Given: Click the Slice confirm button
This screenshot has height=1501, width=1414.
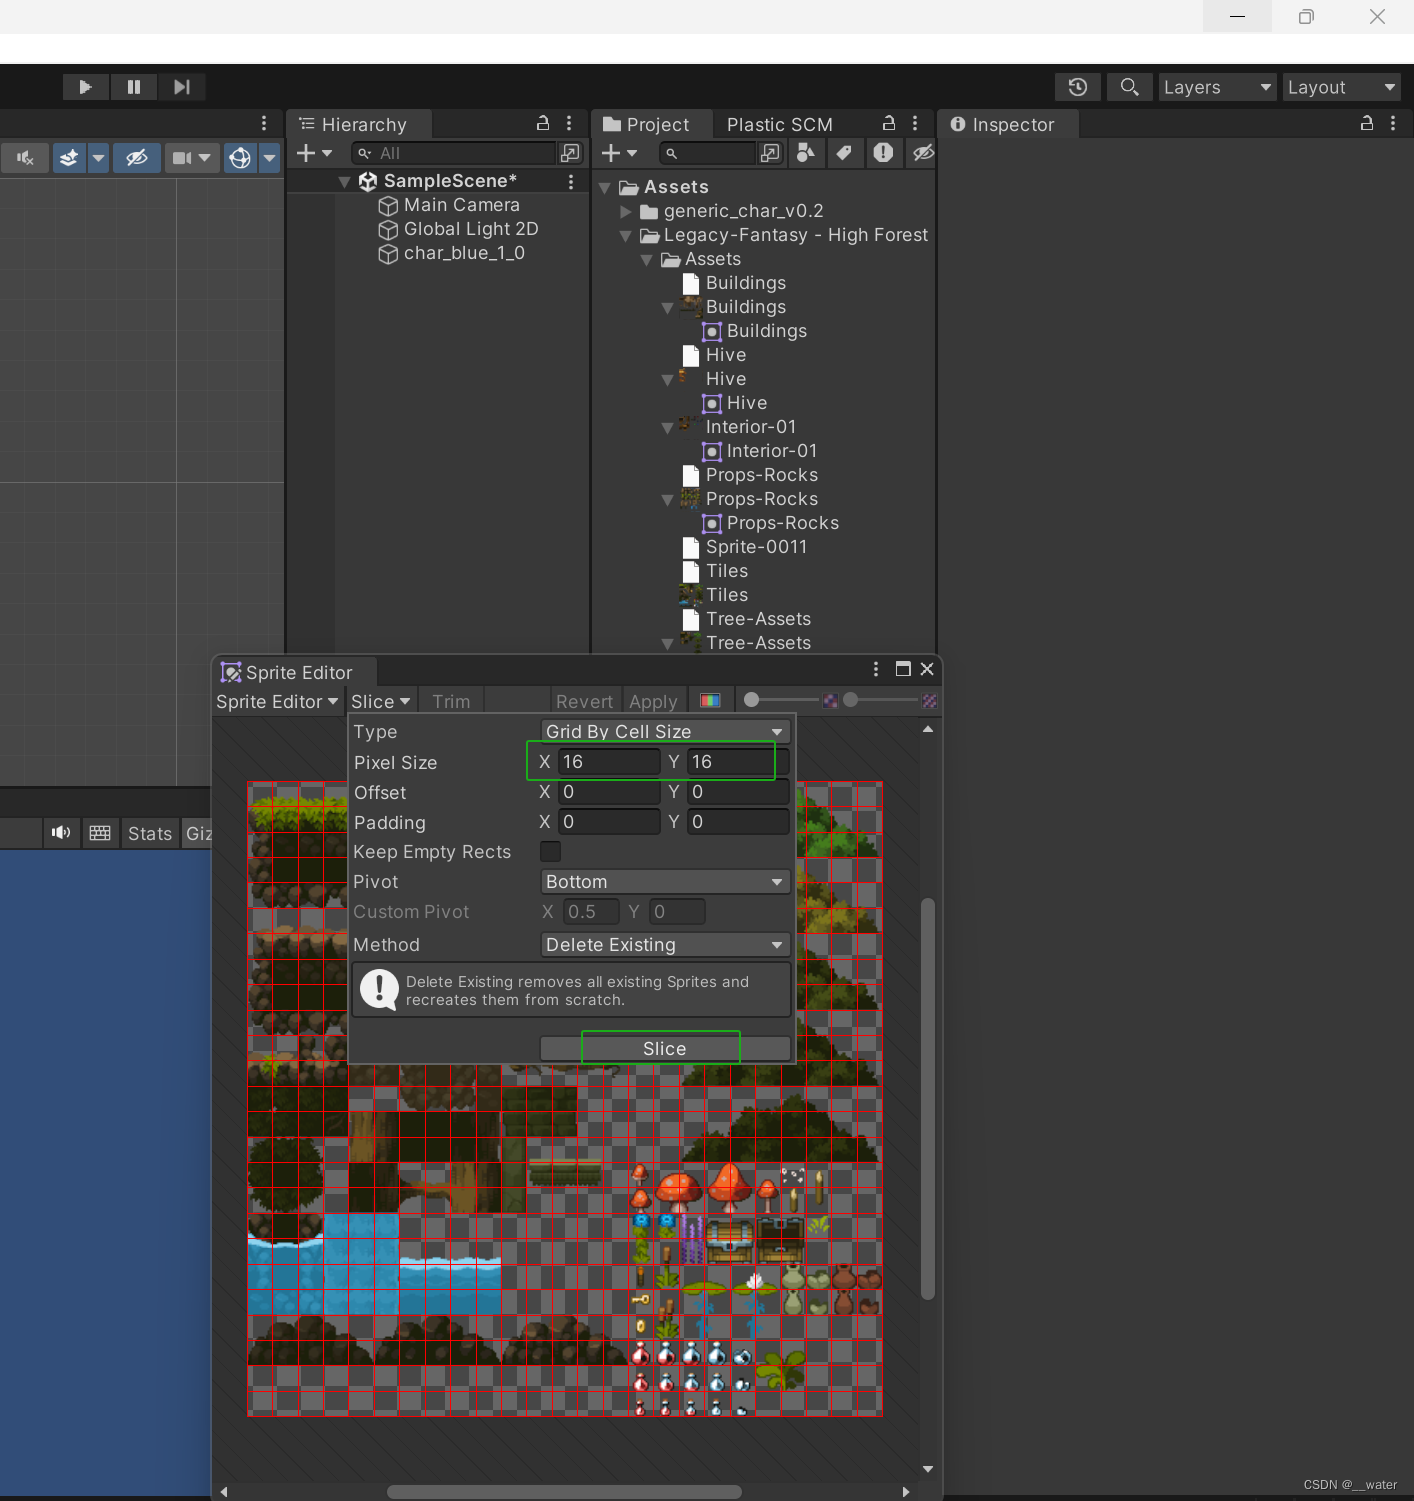Looking at the screenshot, I should tap(665, 1048).
